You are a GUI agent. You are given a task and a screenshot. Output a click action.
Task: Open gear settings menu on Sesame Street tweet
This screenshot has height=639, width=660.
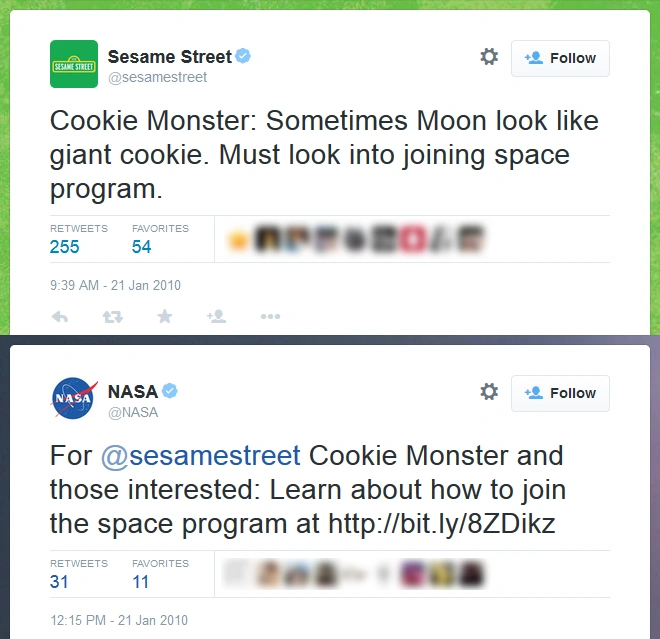click(489, 57)
